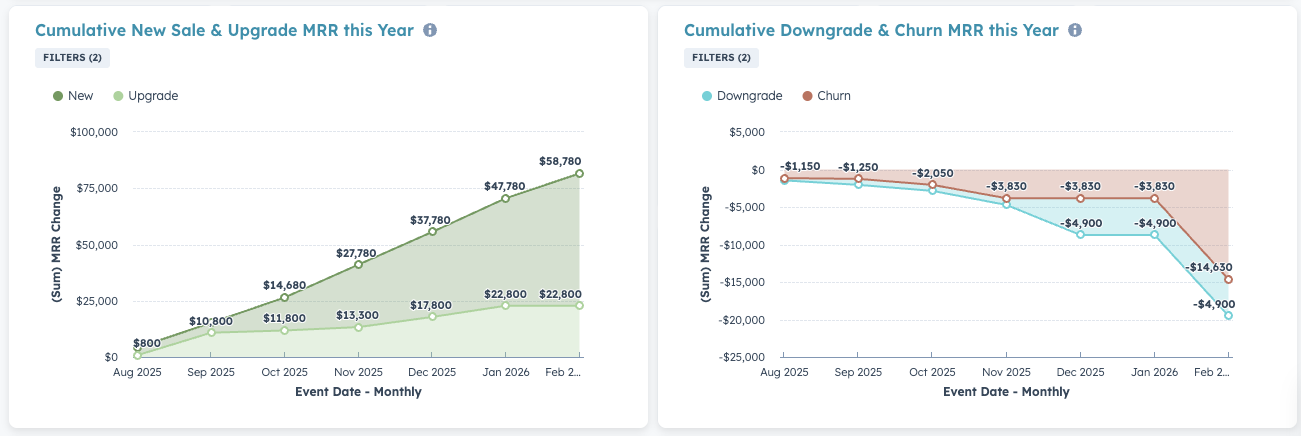This screenshot has width=1301, height=436.
Task: Click the Downgrade point for Dec 2025
Action: 1080,234
